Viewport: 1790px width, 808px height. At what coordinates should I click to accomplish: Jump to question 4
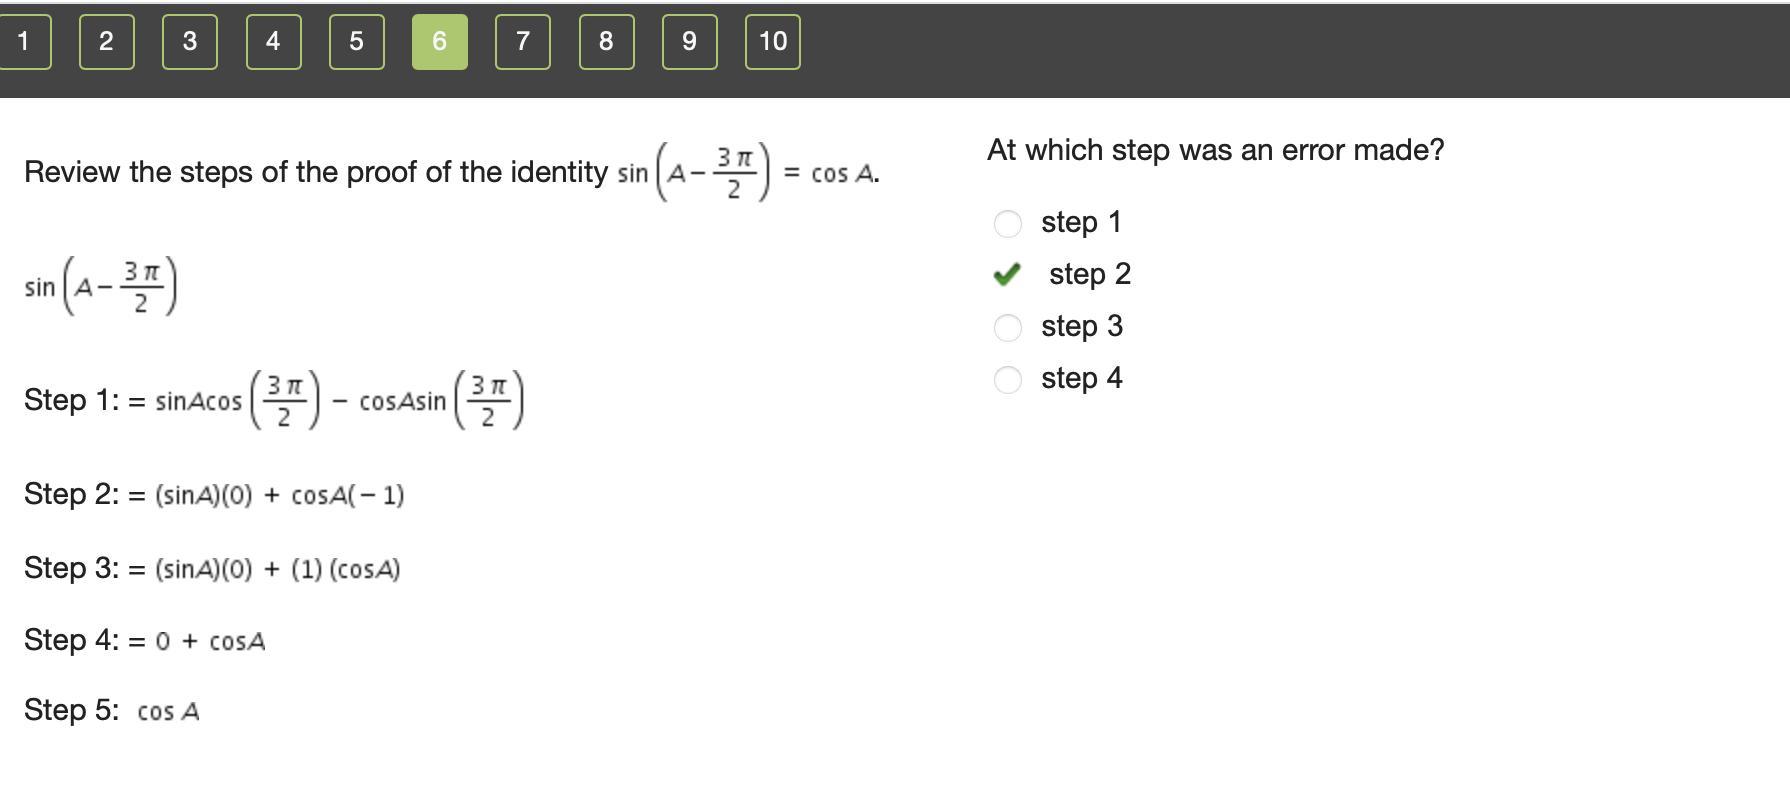coord(273,42)
